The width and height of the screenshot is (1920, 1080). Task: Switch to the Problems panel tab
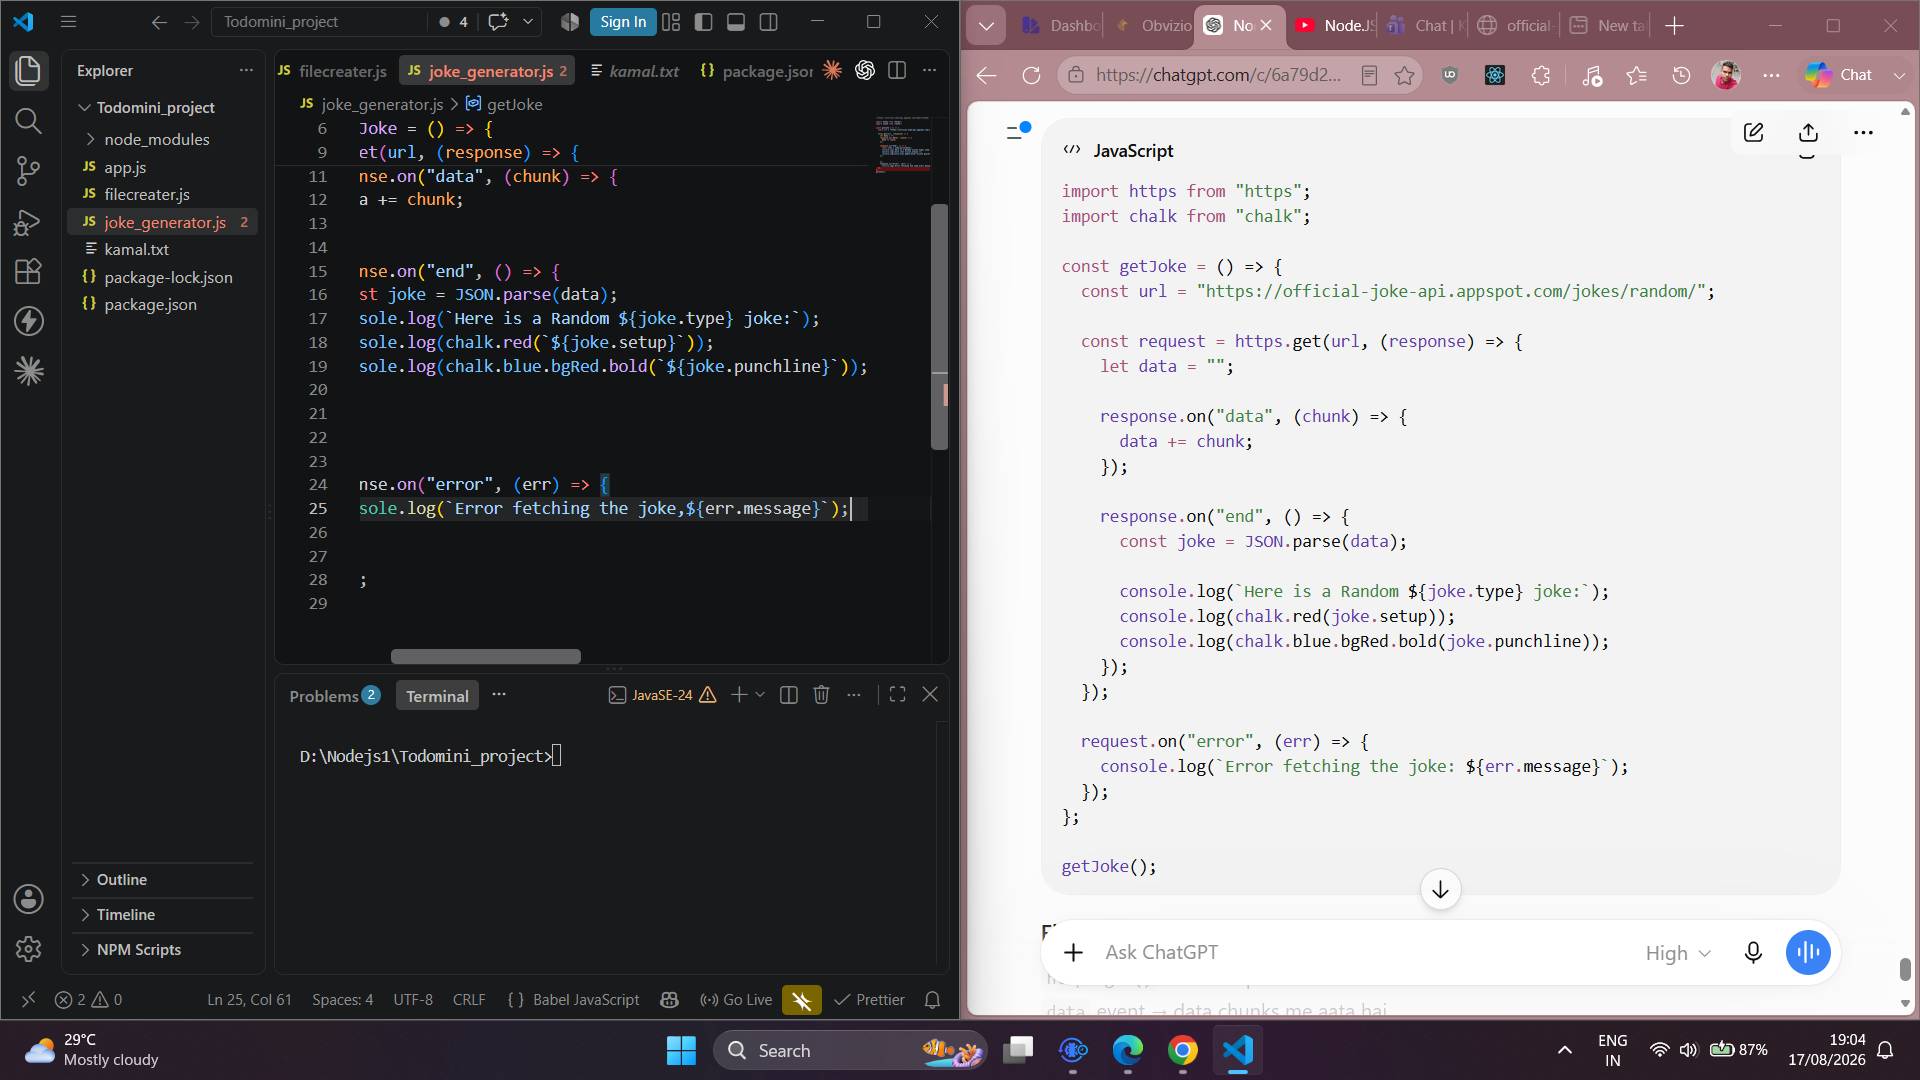click(x=334, y=696)
